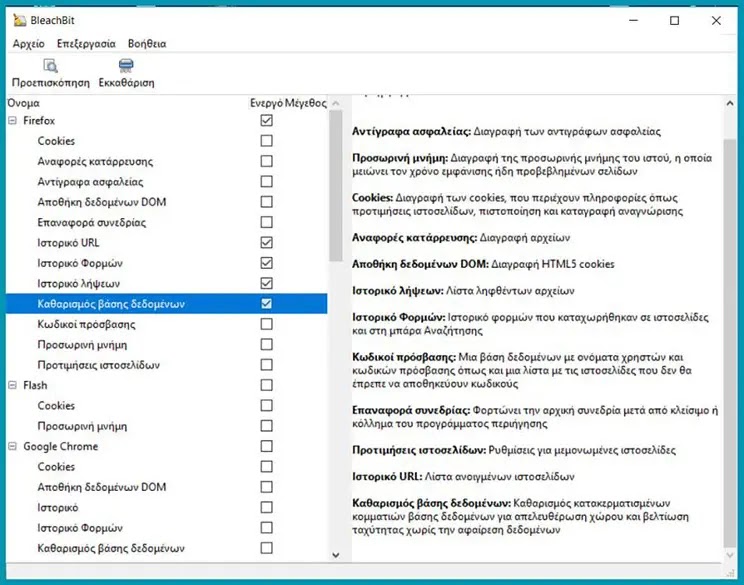Tick the Επαναφορά συνεδρίας checkbox

pyautogui.click(x=267, y=223)
